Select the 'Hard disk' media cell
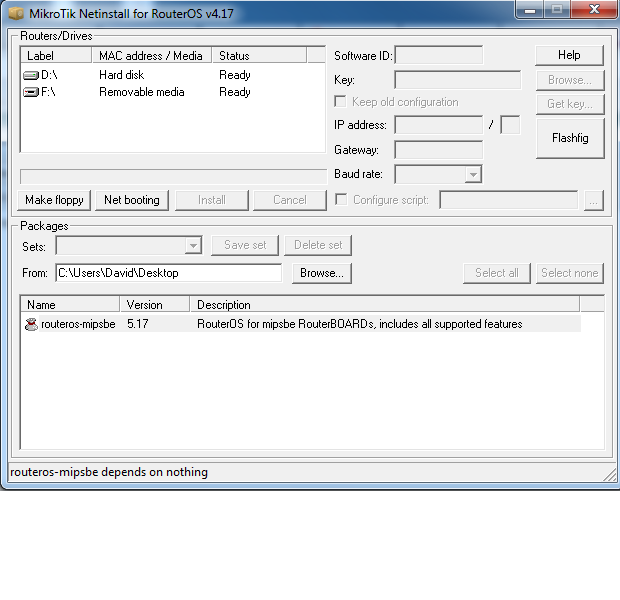620x600 pixels. 121,75
